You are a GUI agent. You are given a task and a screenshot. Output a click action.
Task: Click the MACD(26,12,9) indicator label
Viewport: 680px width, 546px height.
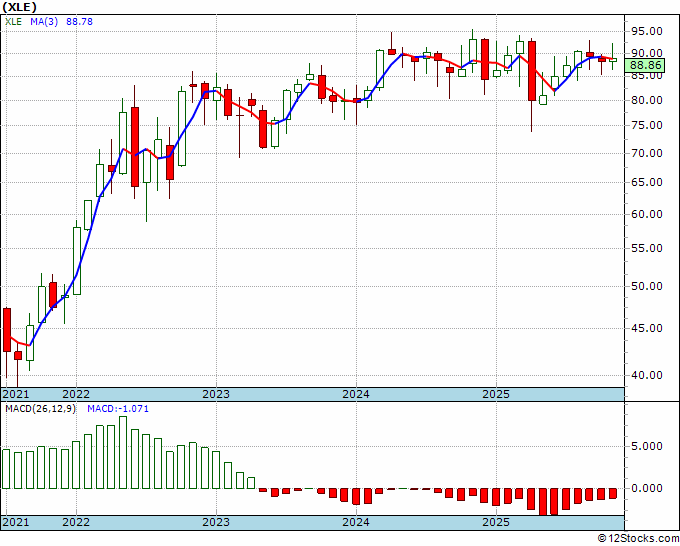(41, 409)
